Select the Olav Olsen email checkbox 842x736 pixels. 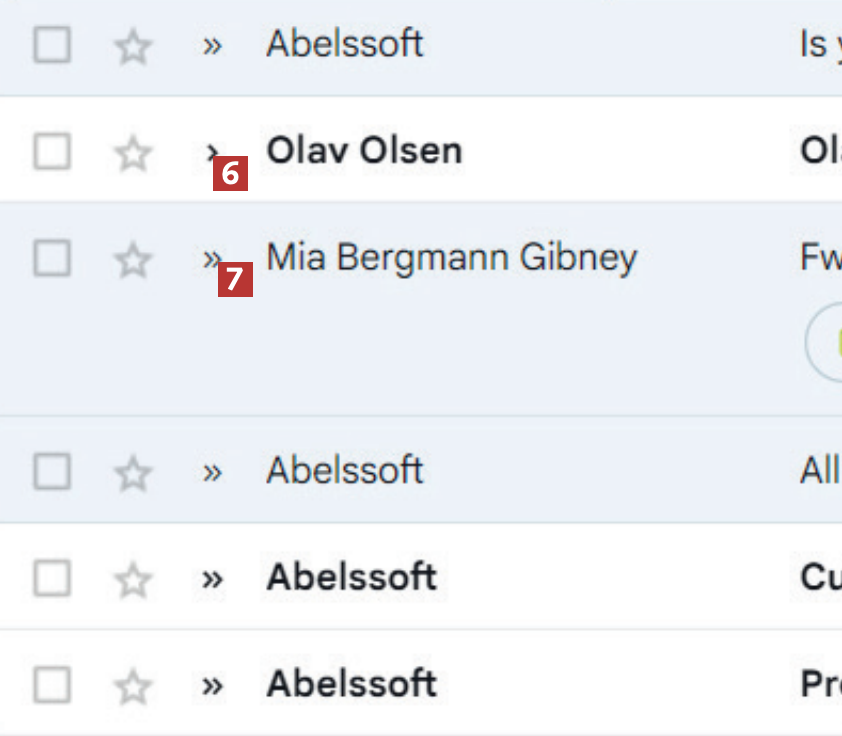[x=52, y=153]
